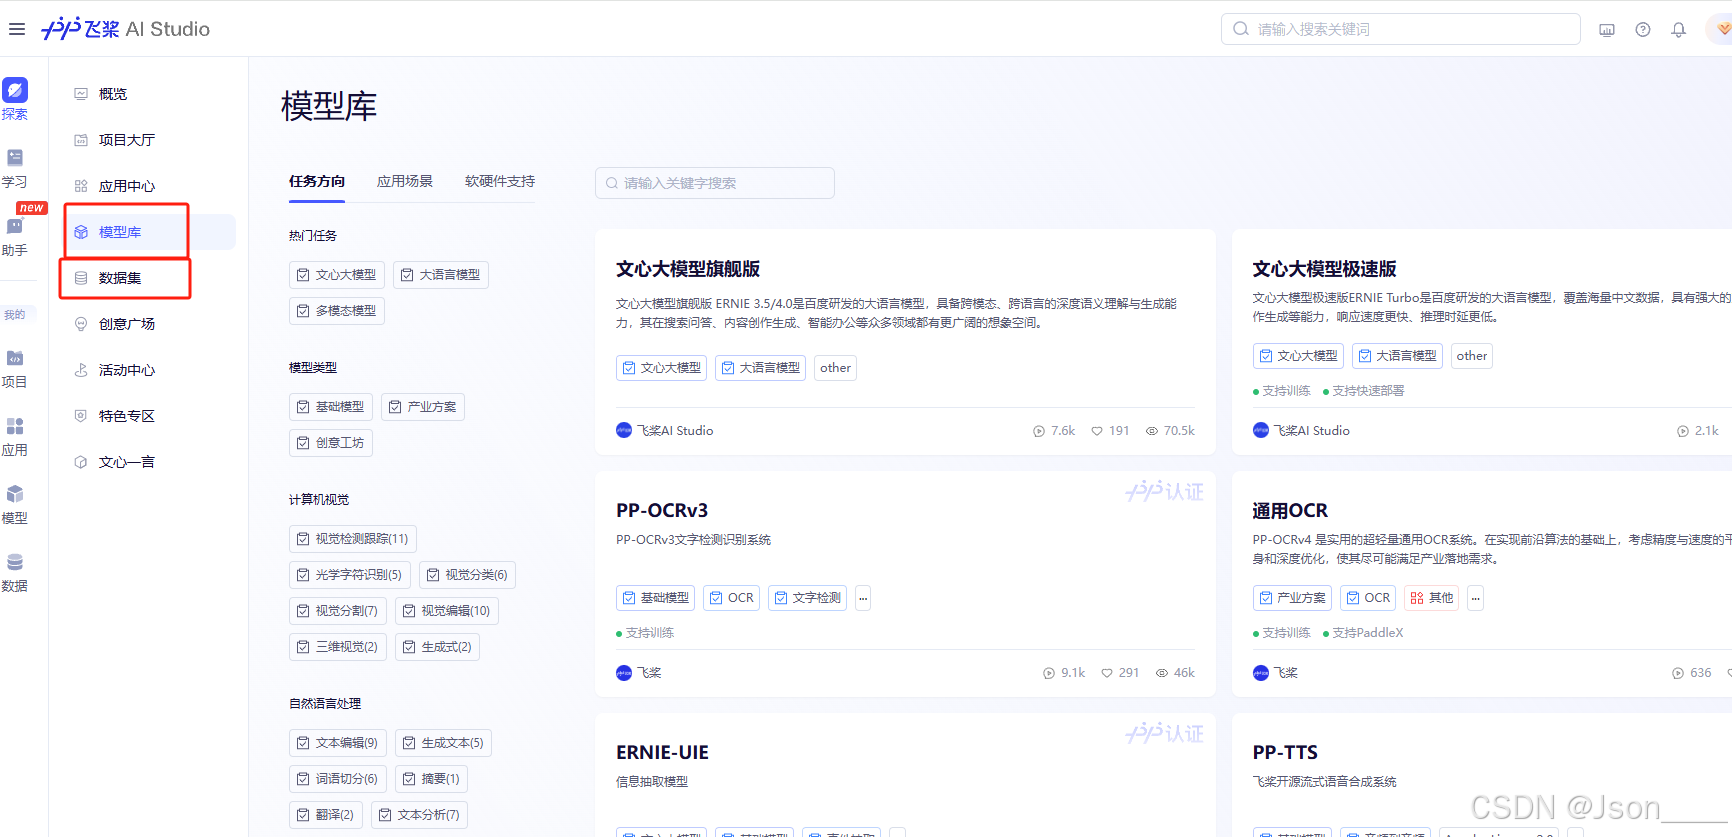The image size is (1732, 837).
Task: Check the 视觉分割(7) filter
Action: [x=338, y=611]
